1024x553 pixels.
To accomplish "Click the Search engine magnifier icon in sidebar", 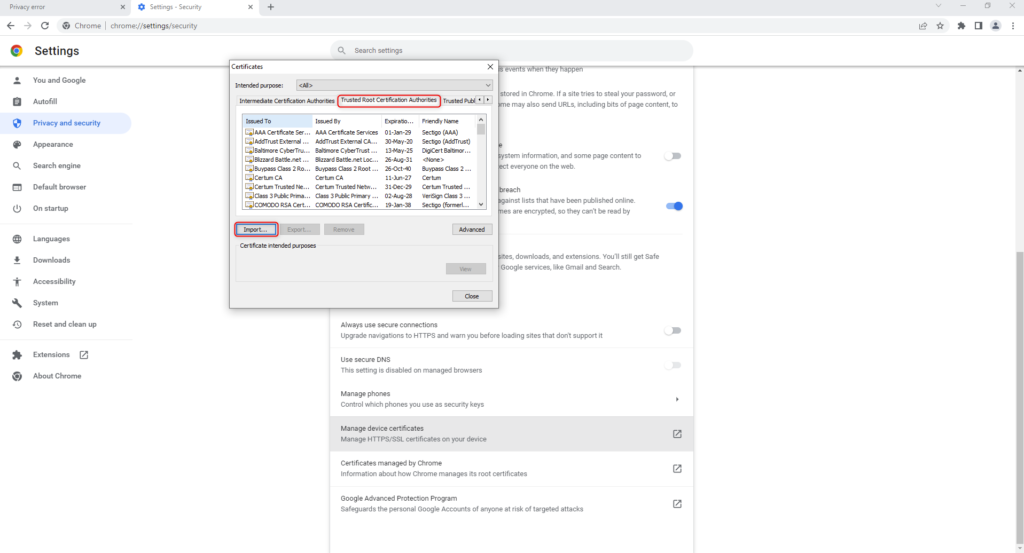I will (x=17, y=166).
